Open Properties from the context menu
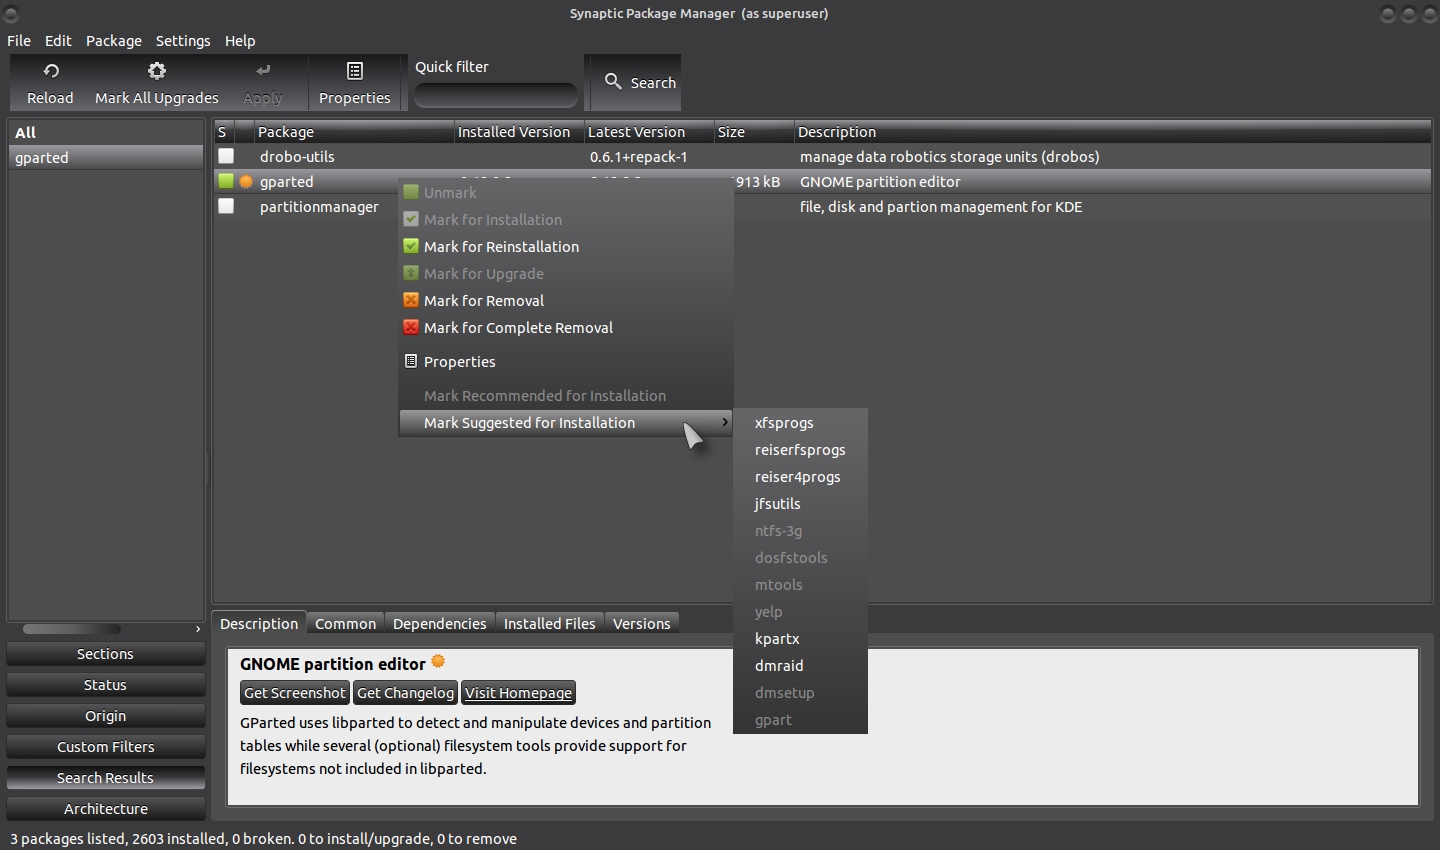Image resolution: width=1440 pixels, height=850 pixels. point(459,362)
